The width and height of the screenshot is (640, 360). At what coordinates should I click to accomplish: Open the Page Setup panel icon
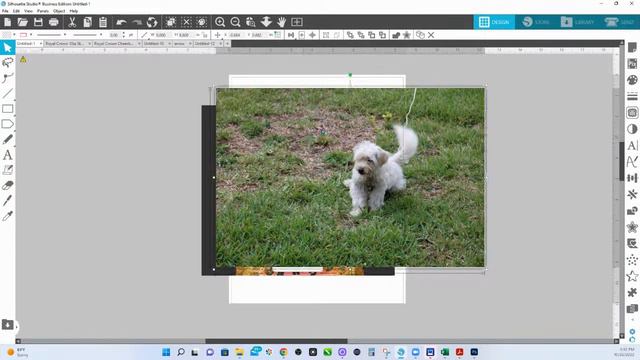(632, 47)
